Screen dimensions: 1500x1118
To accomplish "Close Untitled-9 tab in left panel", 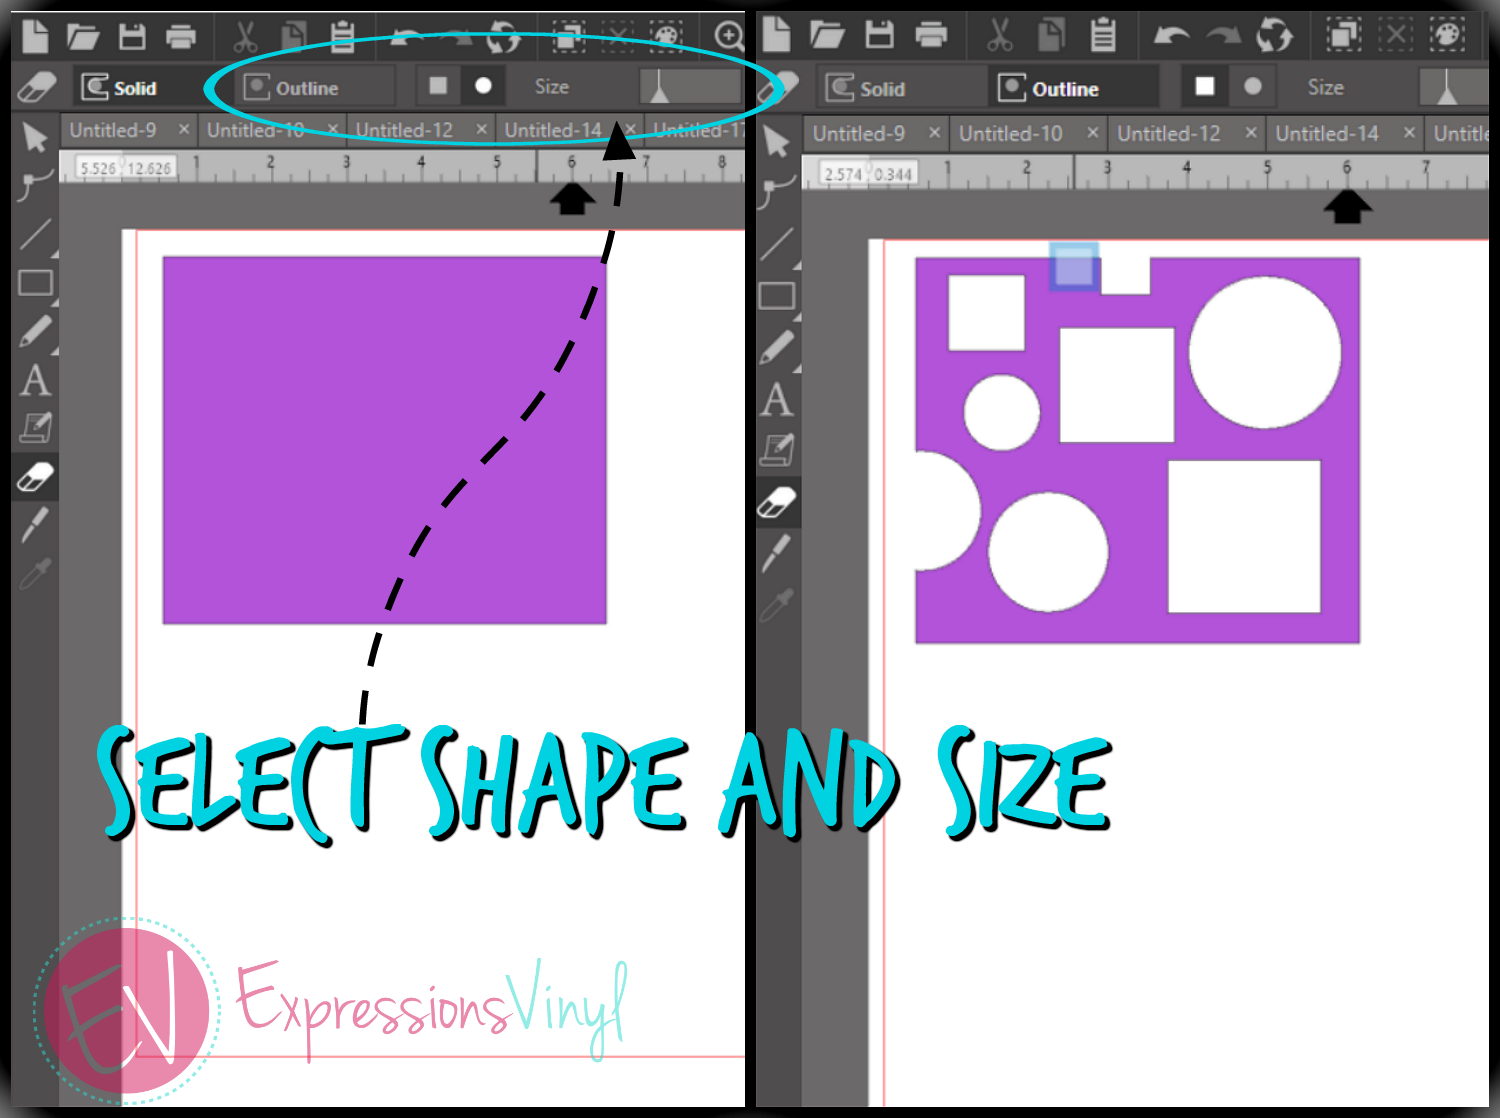I will tap(184, 130).
